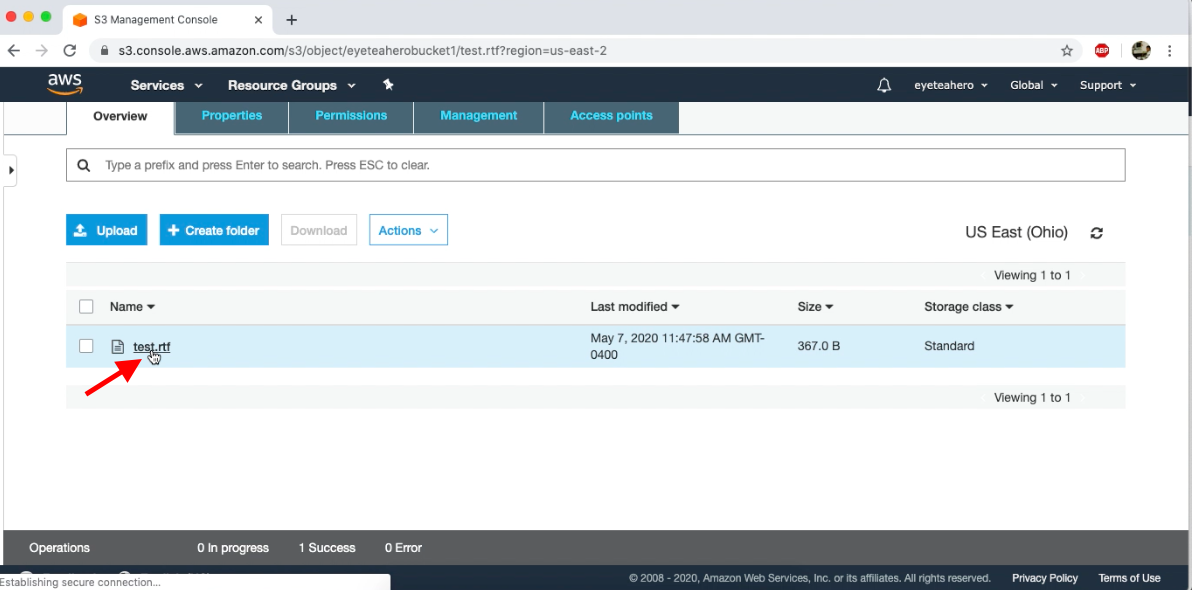Click the pin favorites star in navbar
The image size is (1192, 590).
388,85
